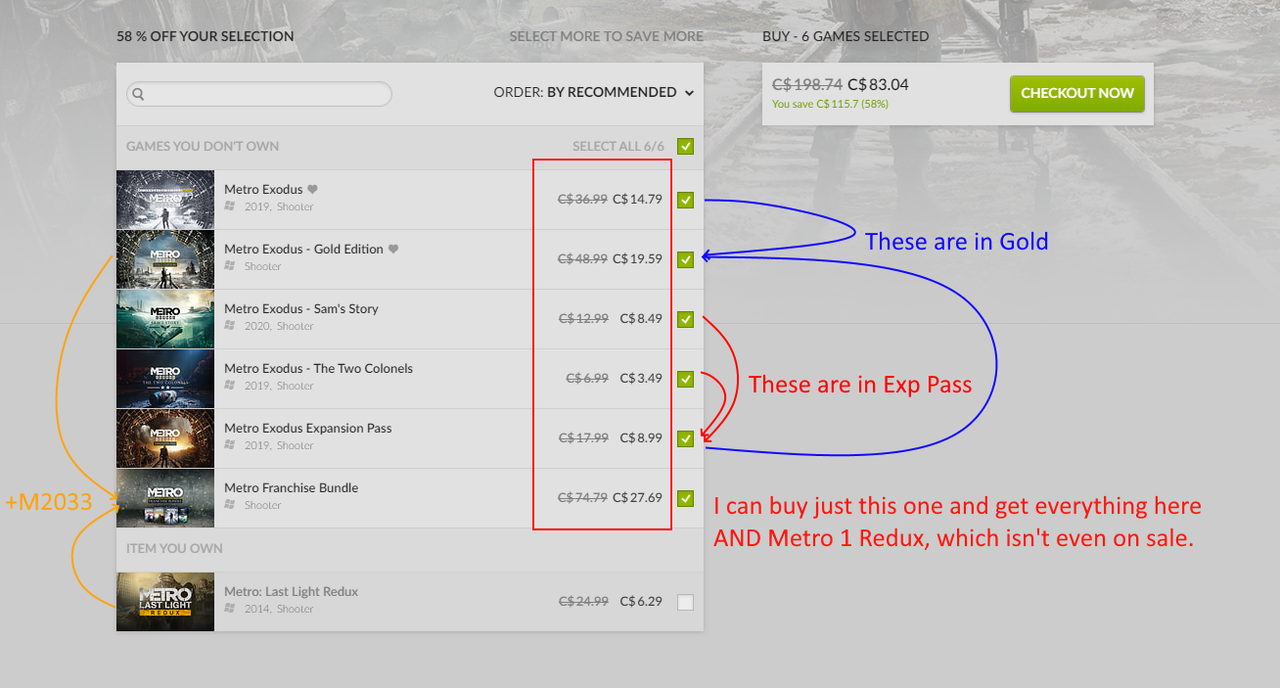Click the Select All 6/6 label
1280x688 pixels.
[x=618, y=146]
